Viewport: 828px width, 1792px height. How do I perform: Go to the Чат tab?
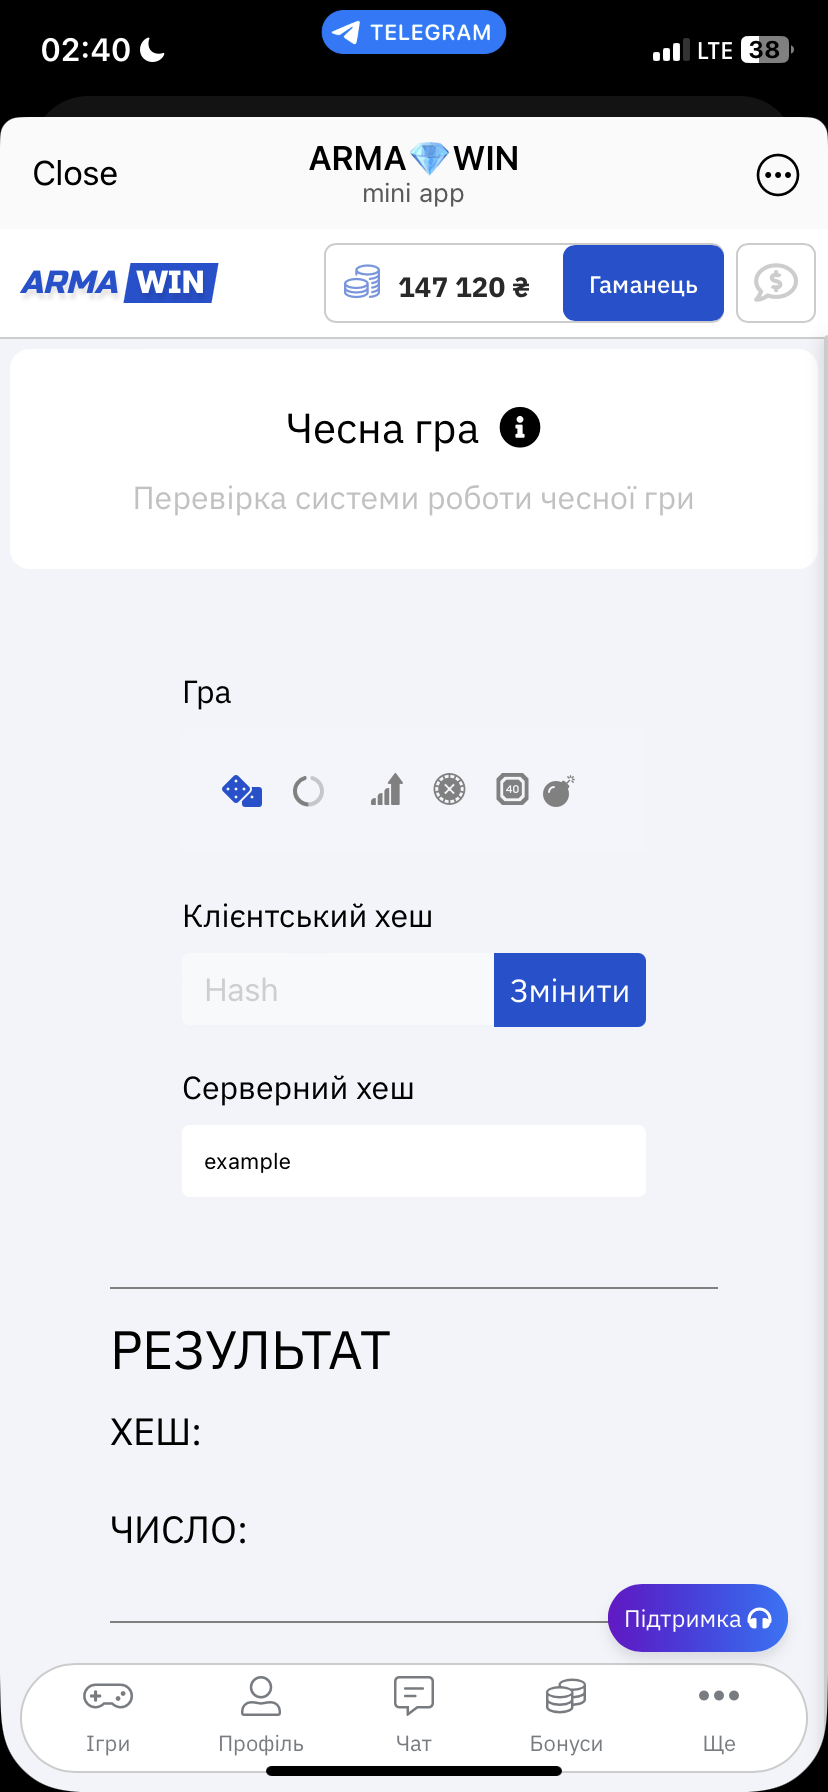[414, 1715]
